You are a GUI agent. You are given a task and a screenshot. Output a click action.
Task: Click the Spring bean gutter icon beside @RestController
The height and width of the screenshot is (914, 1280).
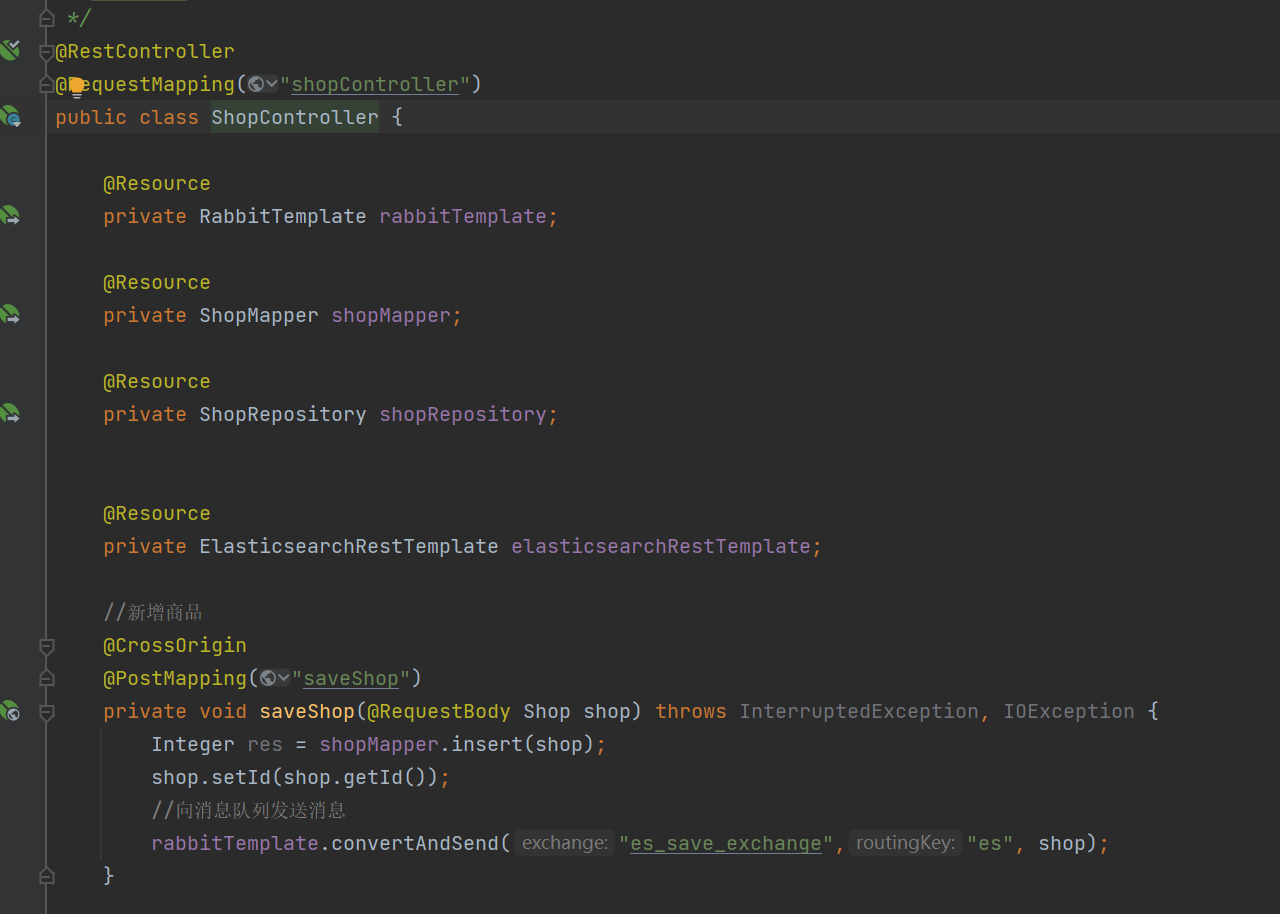(10, 50)
